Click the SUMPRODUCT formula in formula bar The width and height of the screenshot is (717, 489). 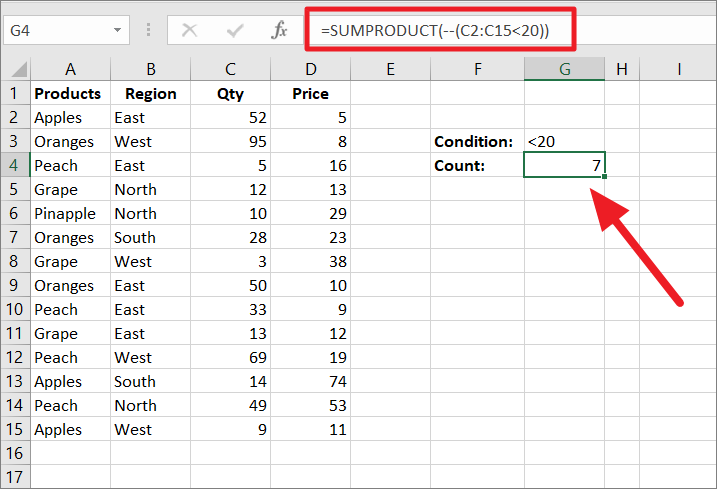point(435,31)
